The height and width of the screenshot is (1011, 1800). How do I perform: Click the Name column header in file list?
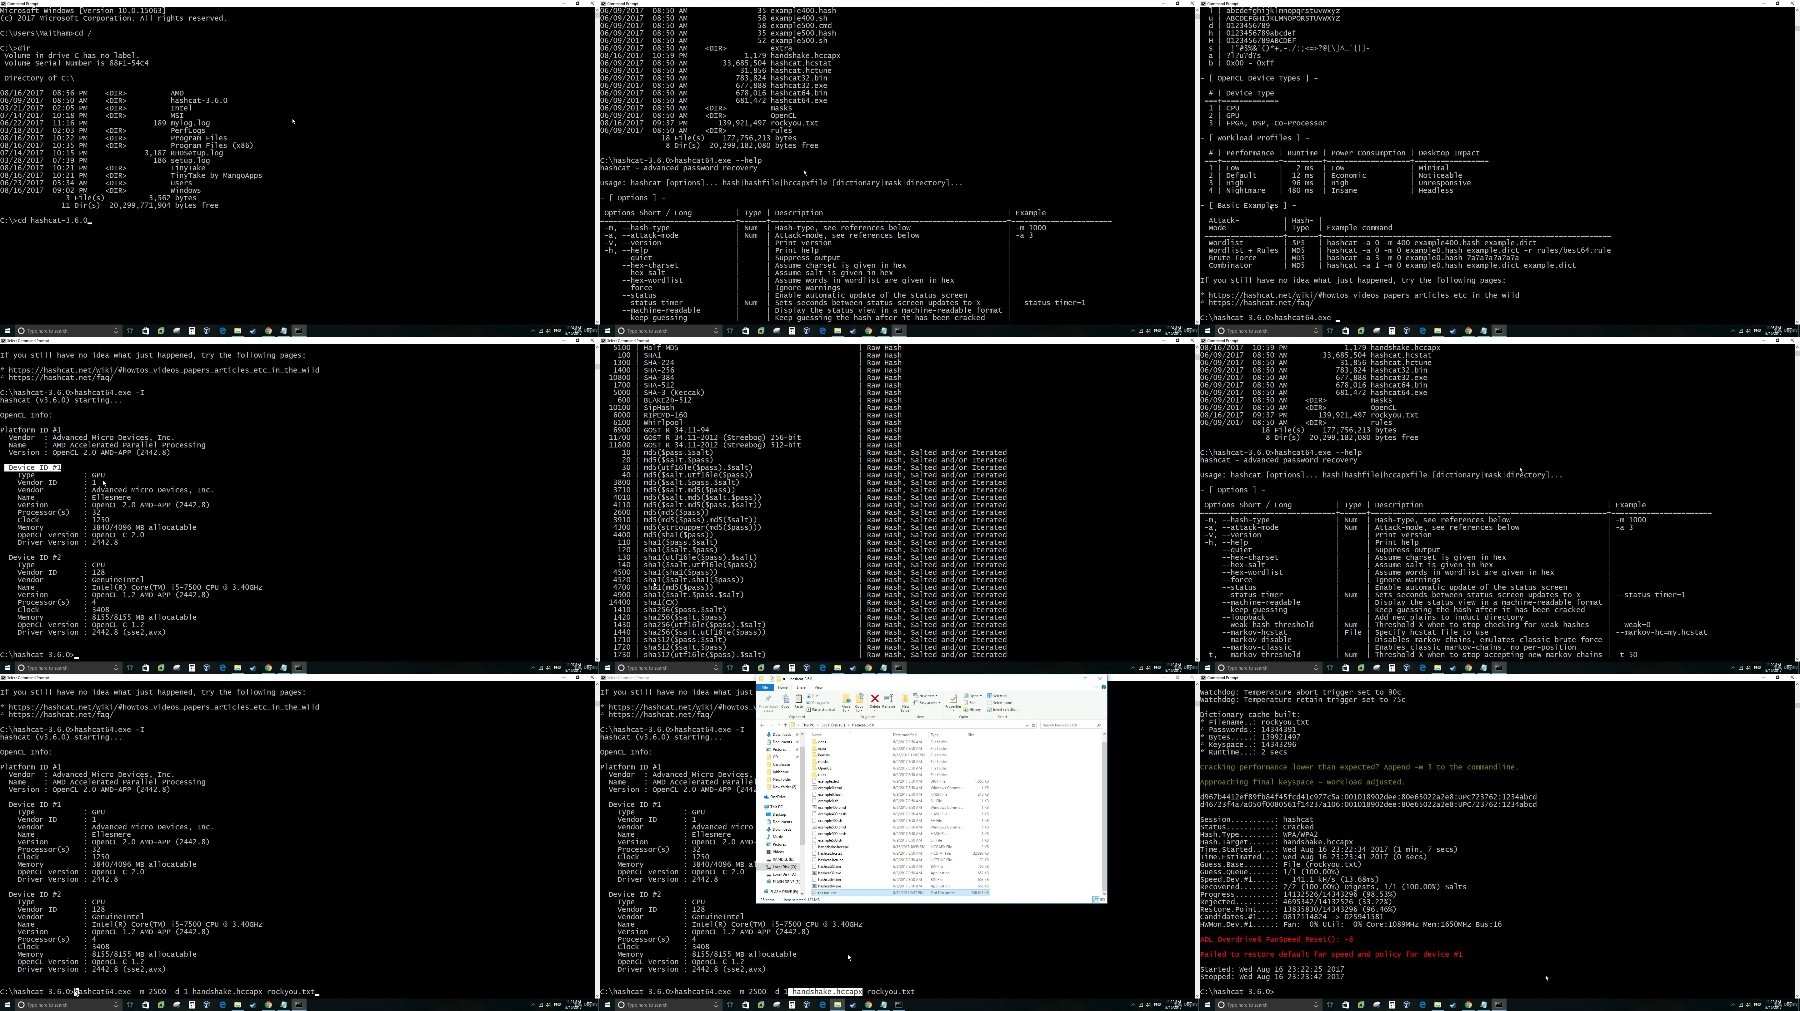pyautogui.click(x=817, y=735)
